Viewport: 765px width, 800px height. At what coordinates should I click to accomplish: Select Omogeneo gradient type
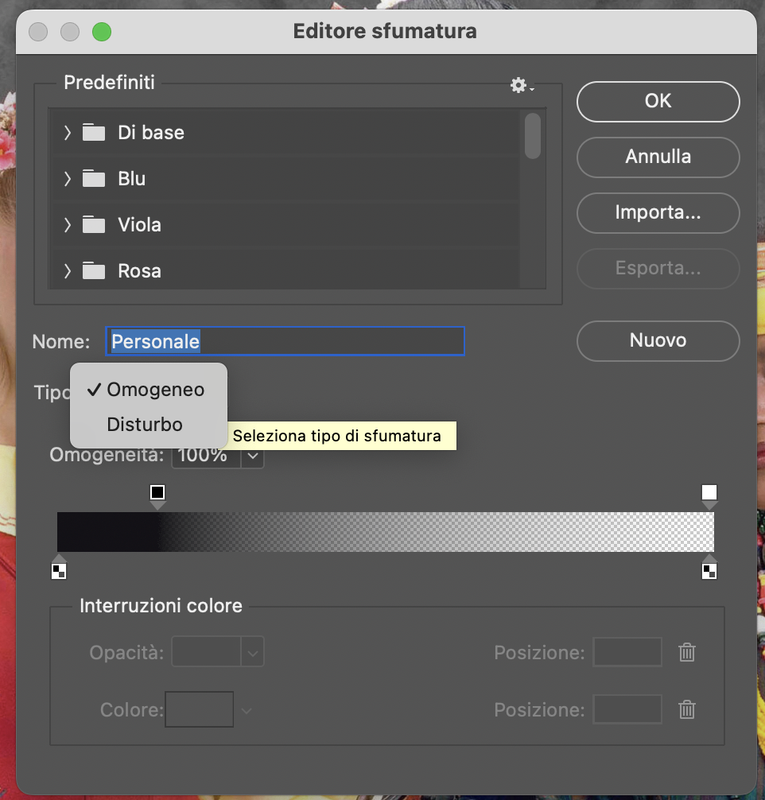click(149, 390)
